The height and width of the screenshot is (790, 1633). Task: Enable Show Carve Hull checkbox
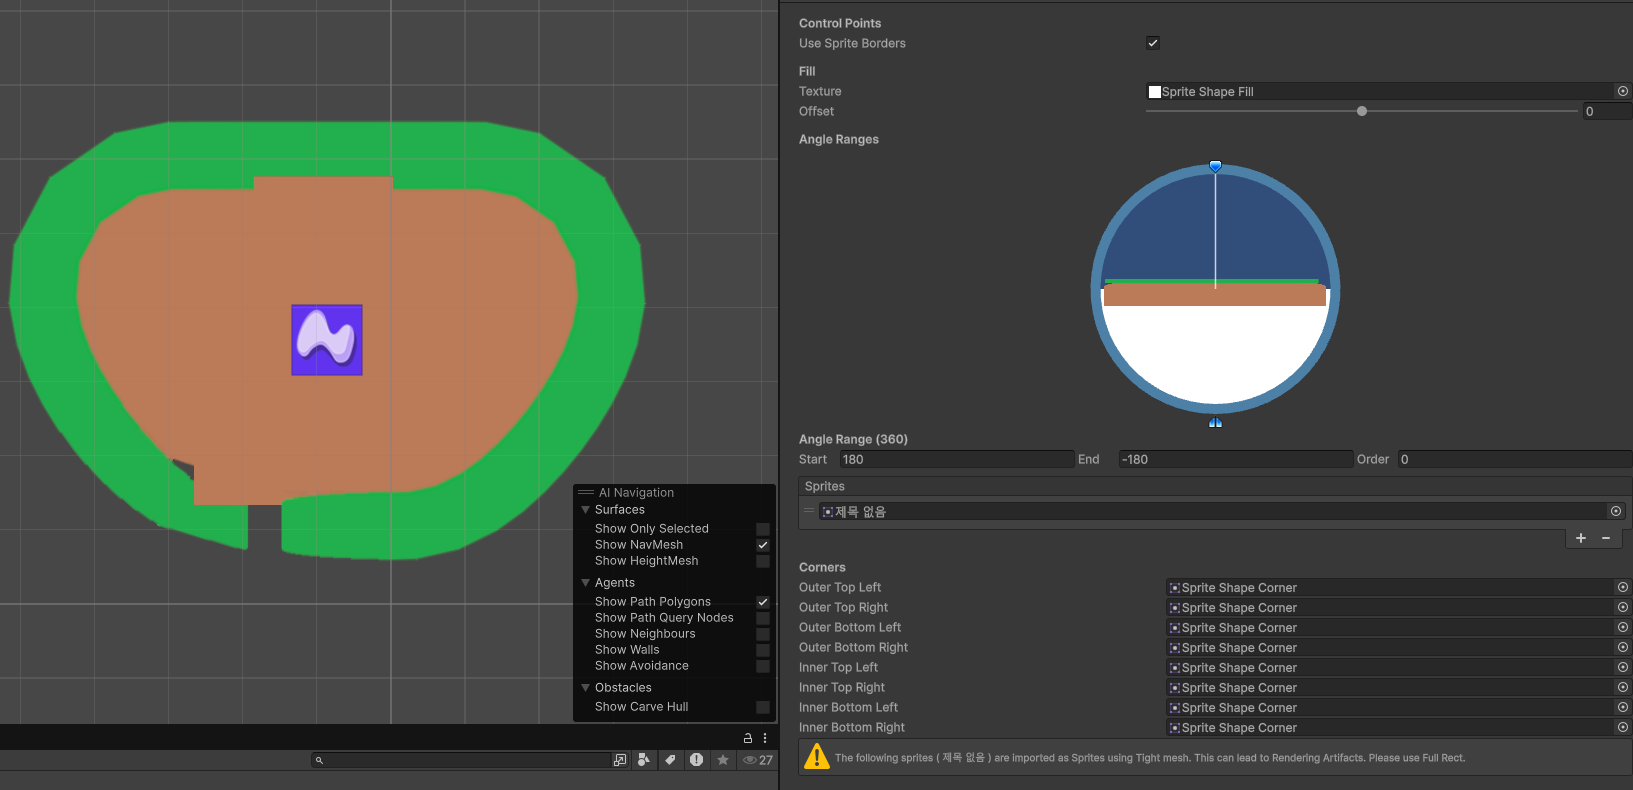click(x=763, y=707)
